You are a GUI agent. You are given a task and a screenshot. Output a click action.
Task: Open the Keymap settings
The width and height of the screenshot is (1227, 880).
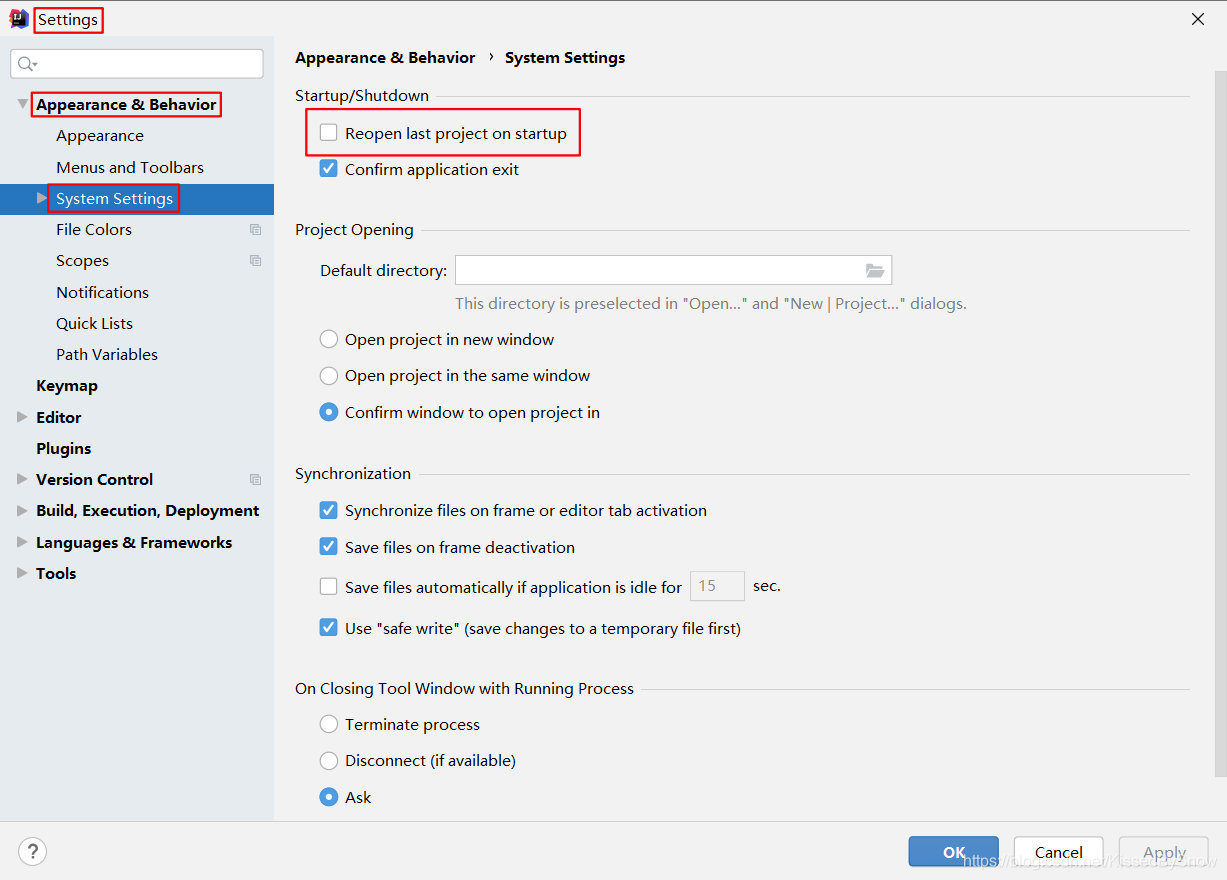click(x=67, y=386)
